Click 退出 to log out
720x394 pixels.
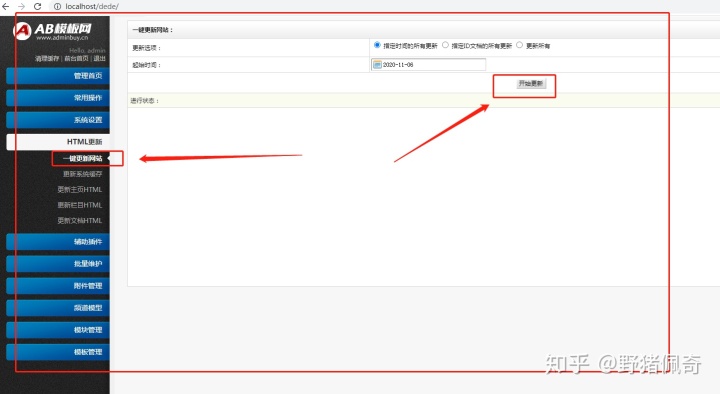click(100, 58)
